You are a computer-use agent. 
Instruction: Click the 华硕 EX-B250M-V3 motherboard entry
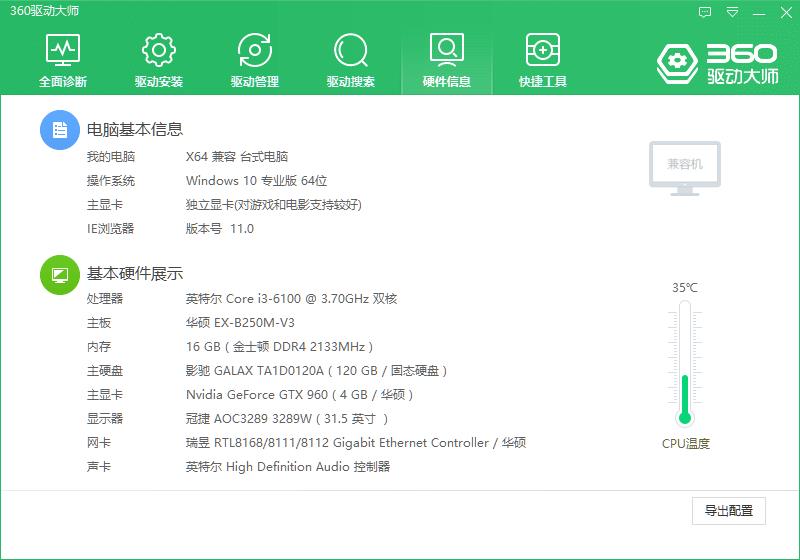(240, 322)
